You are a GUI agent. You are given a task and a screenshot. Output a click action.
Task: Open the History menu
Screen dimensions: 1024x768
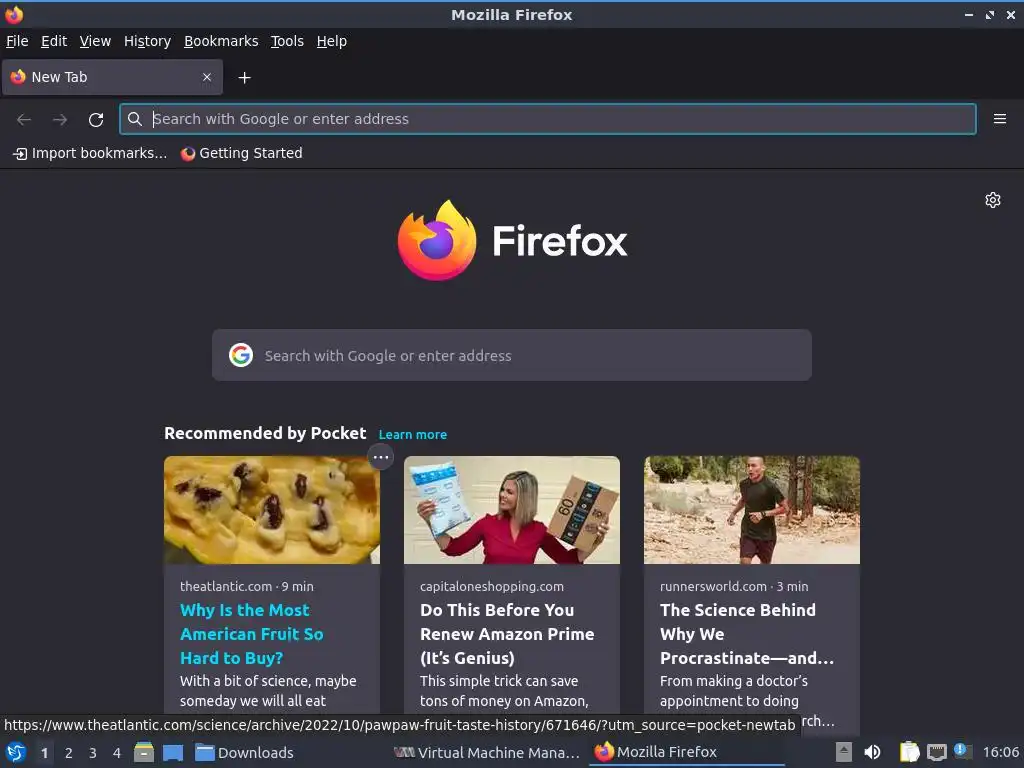pyautogui.click(x=148, y=41)
